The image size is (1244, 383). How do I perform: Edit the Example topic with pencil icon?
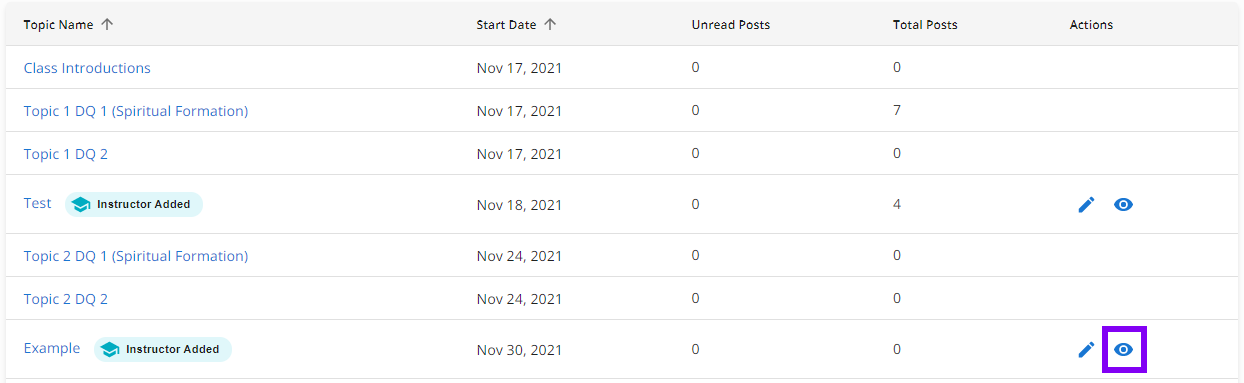coord(1086,349)
